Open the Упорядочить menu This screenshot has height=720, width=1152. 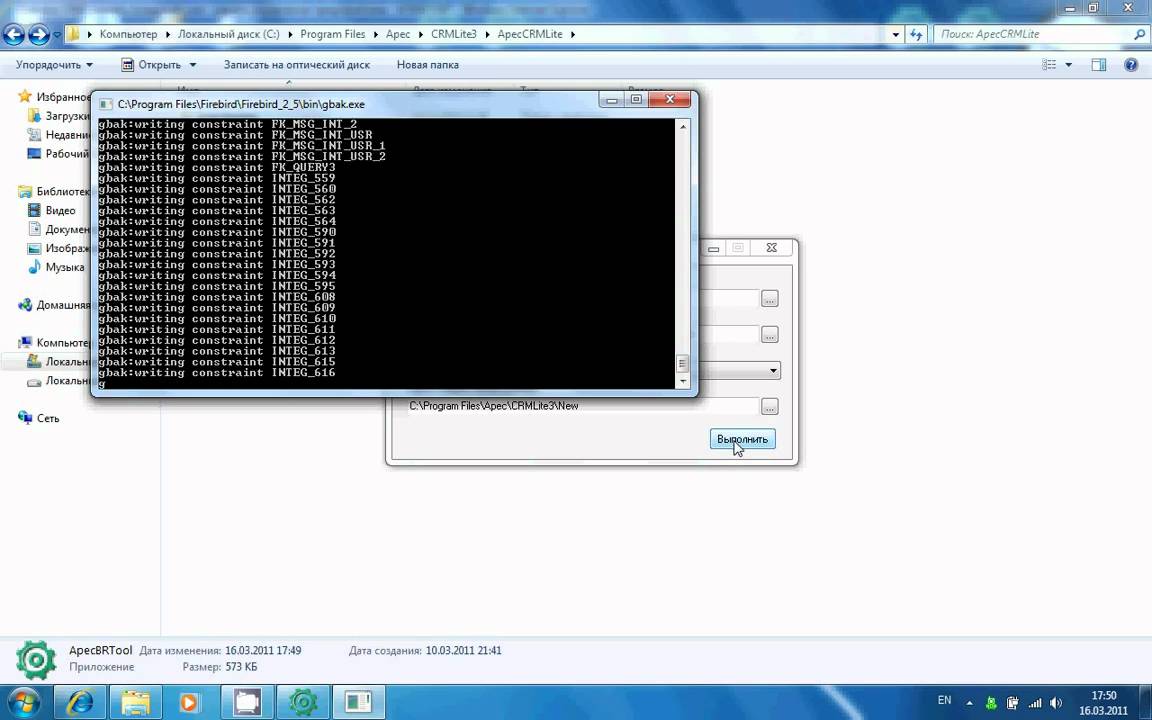point(54,65)
